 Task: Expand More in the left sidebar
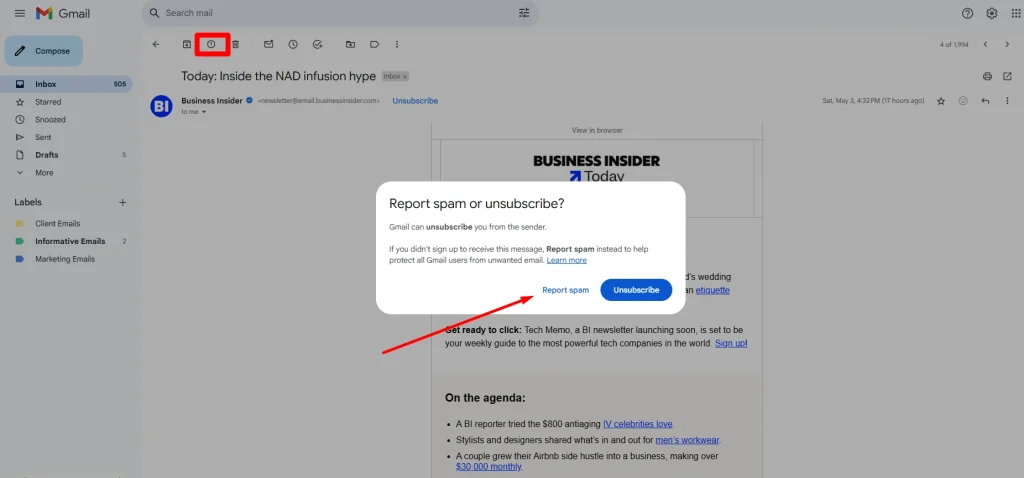[x=44, y=173]
